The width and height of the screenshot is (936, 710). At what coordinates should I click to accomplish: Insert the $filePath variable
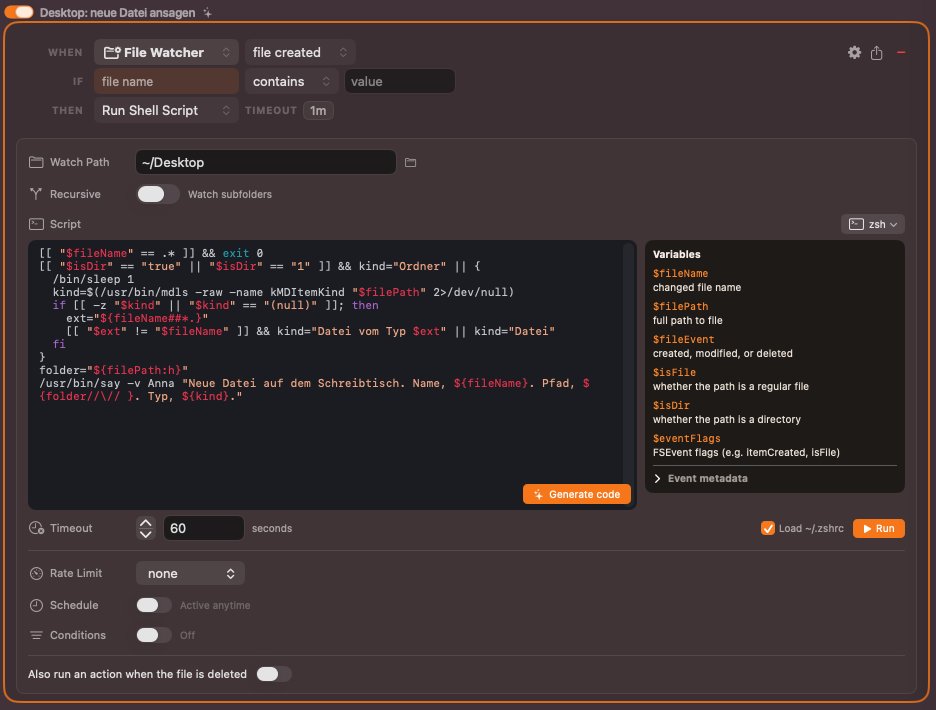[x=680, y=306]
